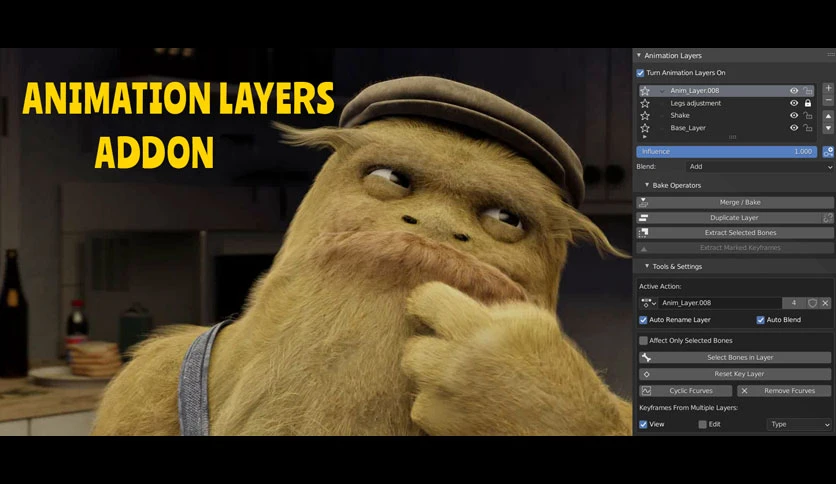Add a new animation layer with plus
The height and width of the screenshot is (484, 836).
click(828, 88)
